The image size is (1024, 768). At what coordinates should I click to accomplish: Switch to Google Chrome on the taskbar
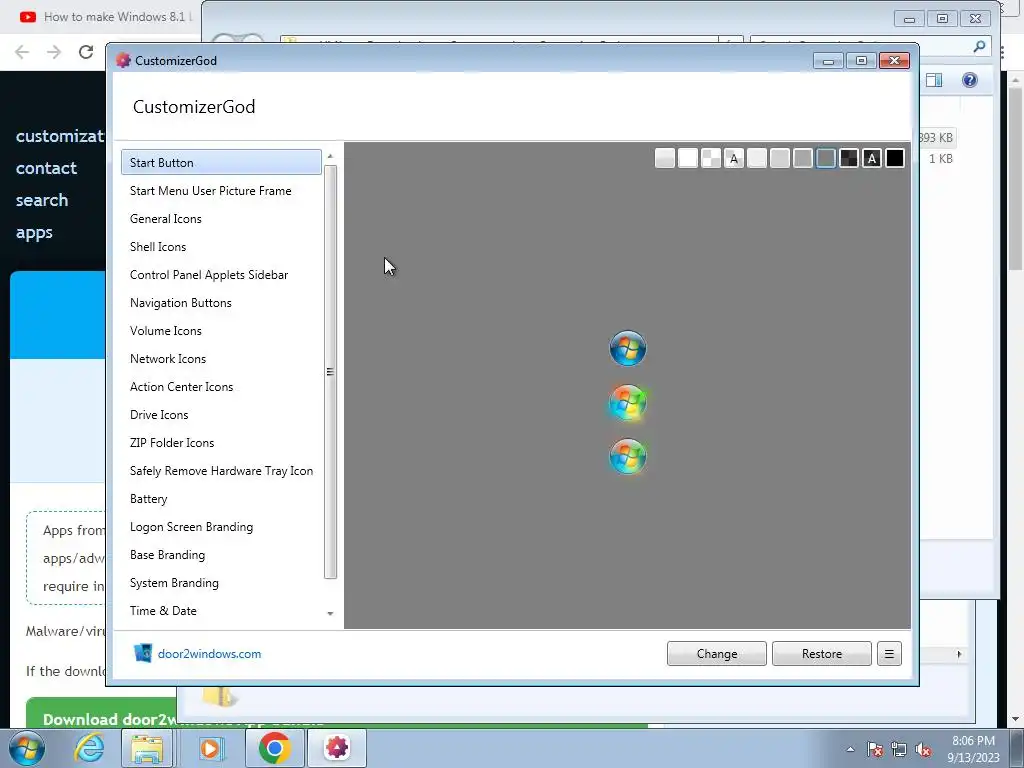tap(274, 748)
